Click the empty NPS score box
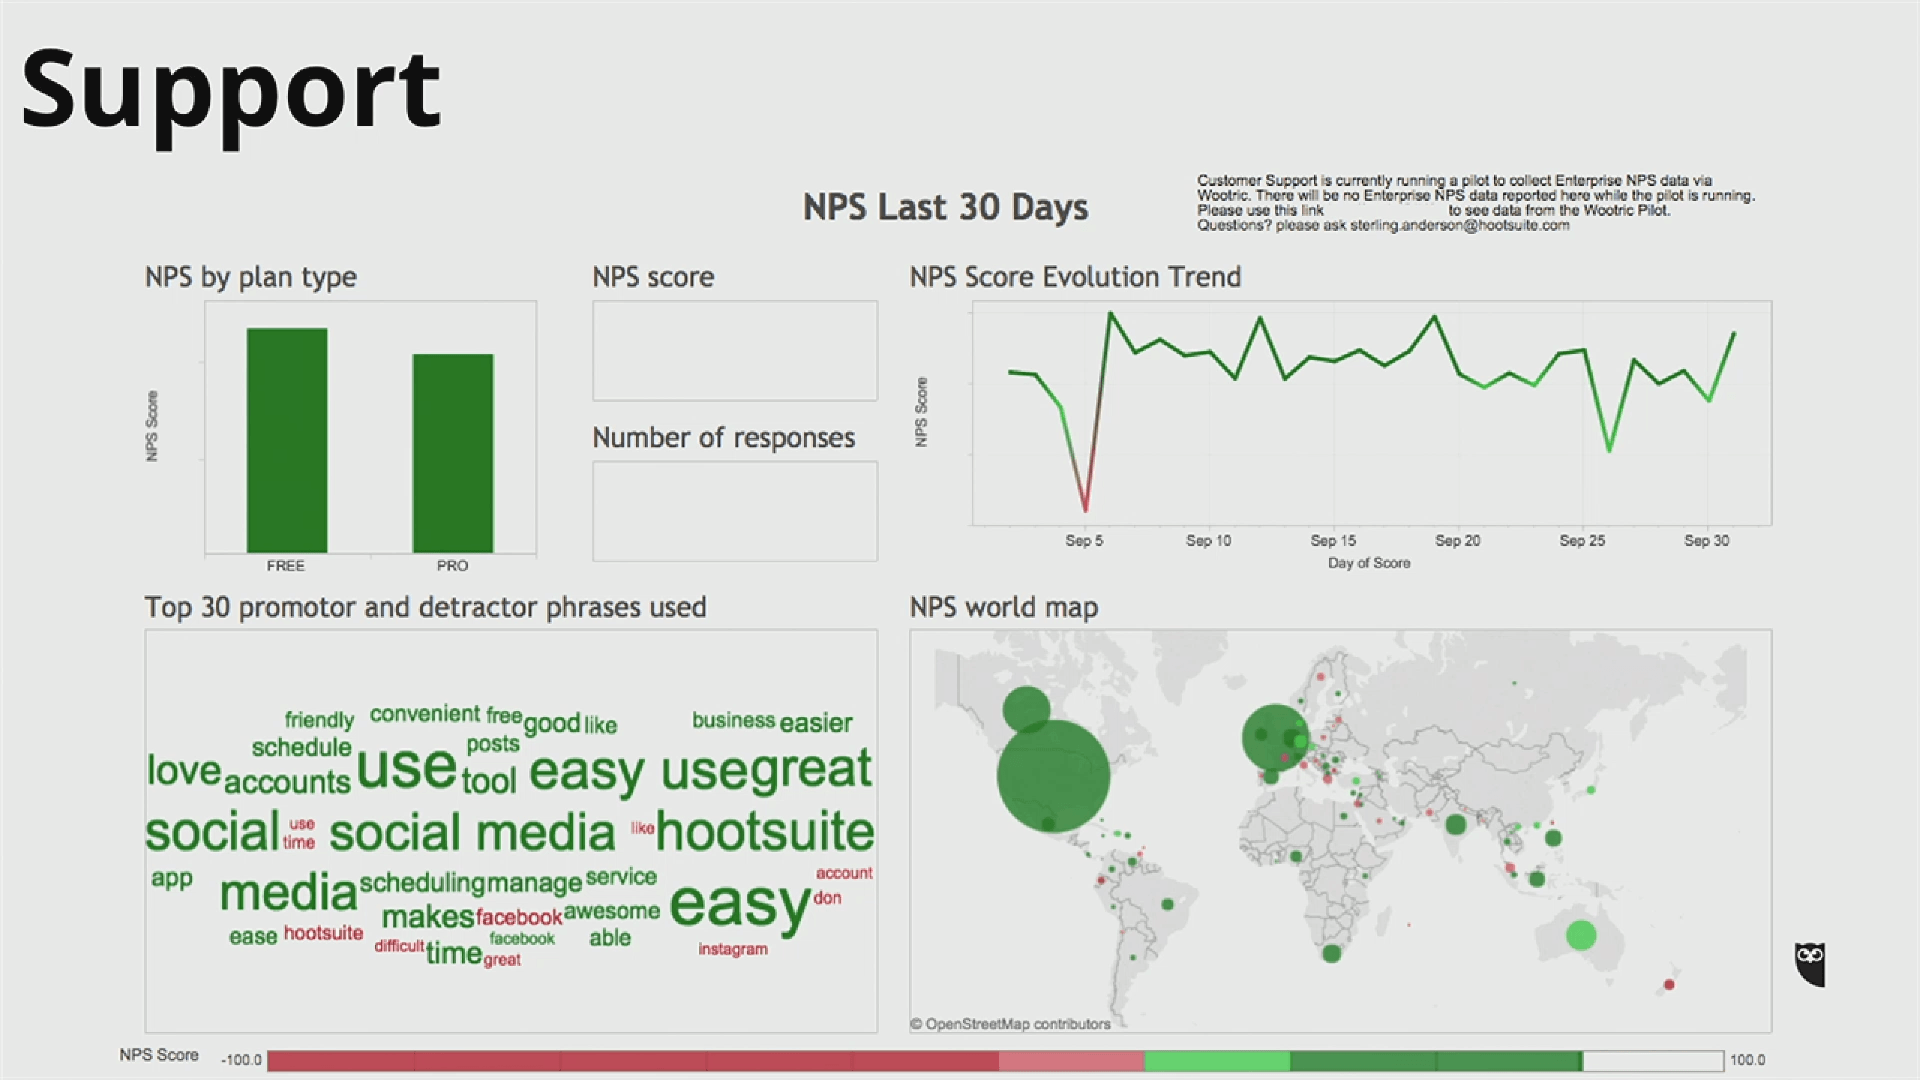 pos(735,351)
